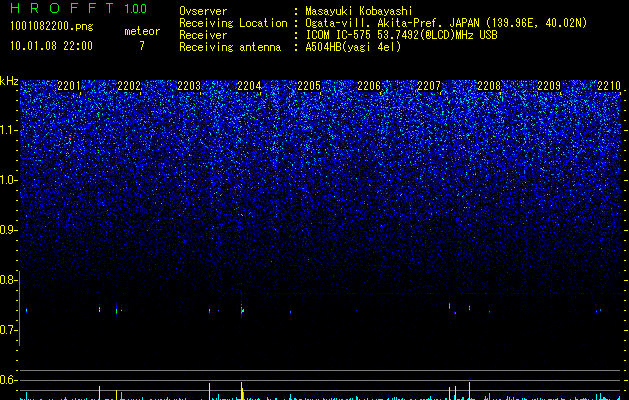Click the meteor count label
629x400 pixels.
[x=142, y=31]
